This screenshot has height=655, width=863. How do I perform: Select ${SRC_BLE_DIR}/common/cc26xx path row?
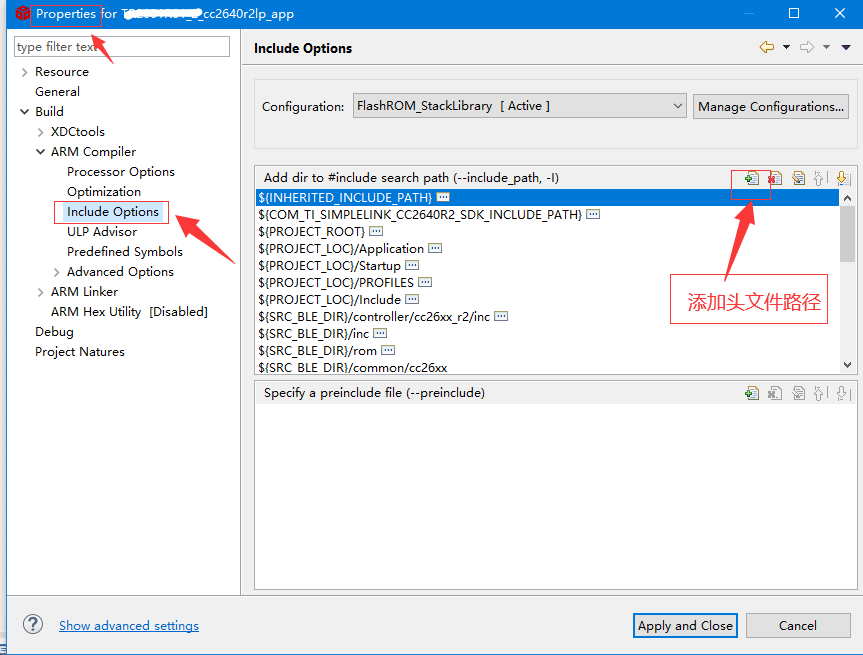pos(548,367)
